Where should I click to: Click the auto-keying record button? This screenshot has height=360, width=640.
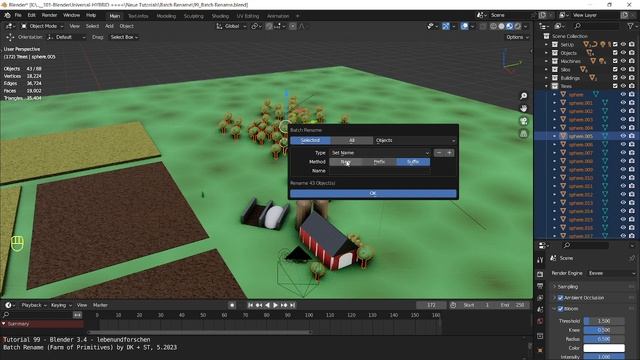tap(232, 305)
